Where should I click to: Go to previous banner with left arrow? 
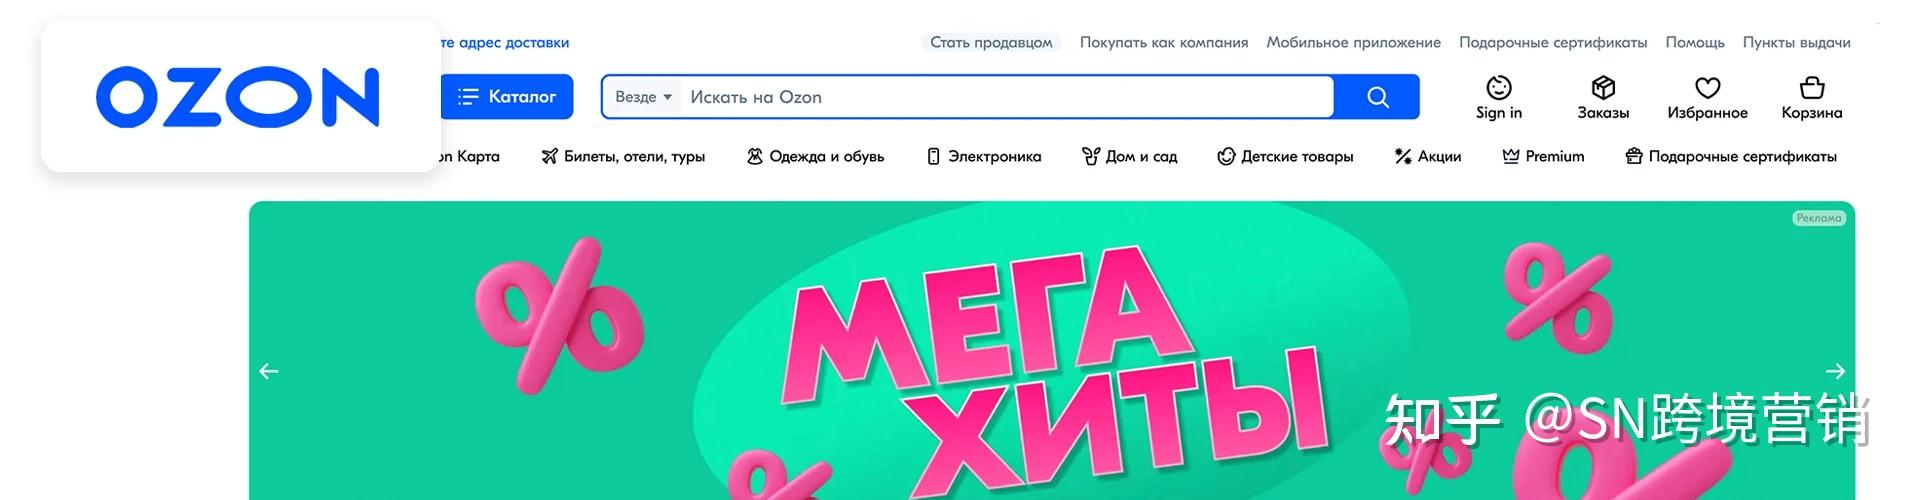268,371
